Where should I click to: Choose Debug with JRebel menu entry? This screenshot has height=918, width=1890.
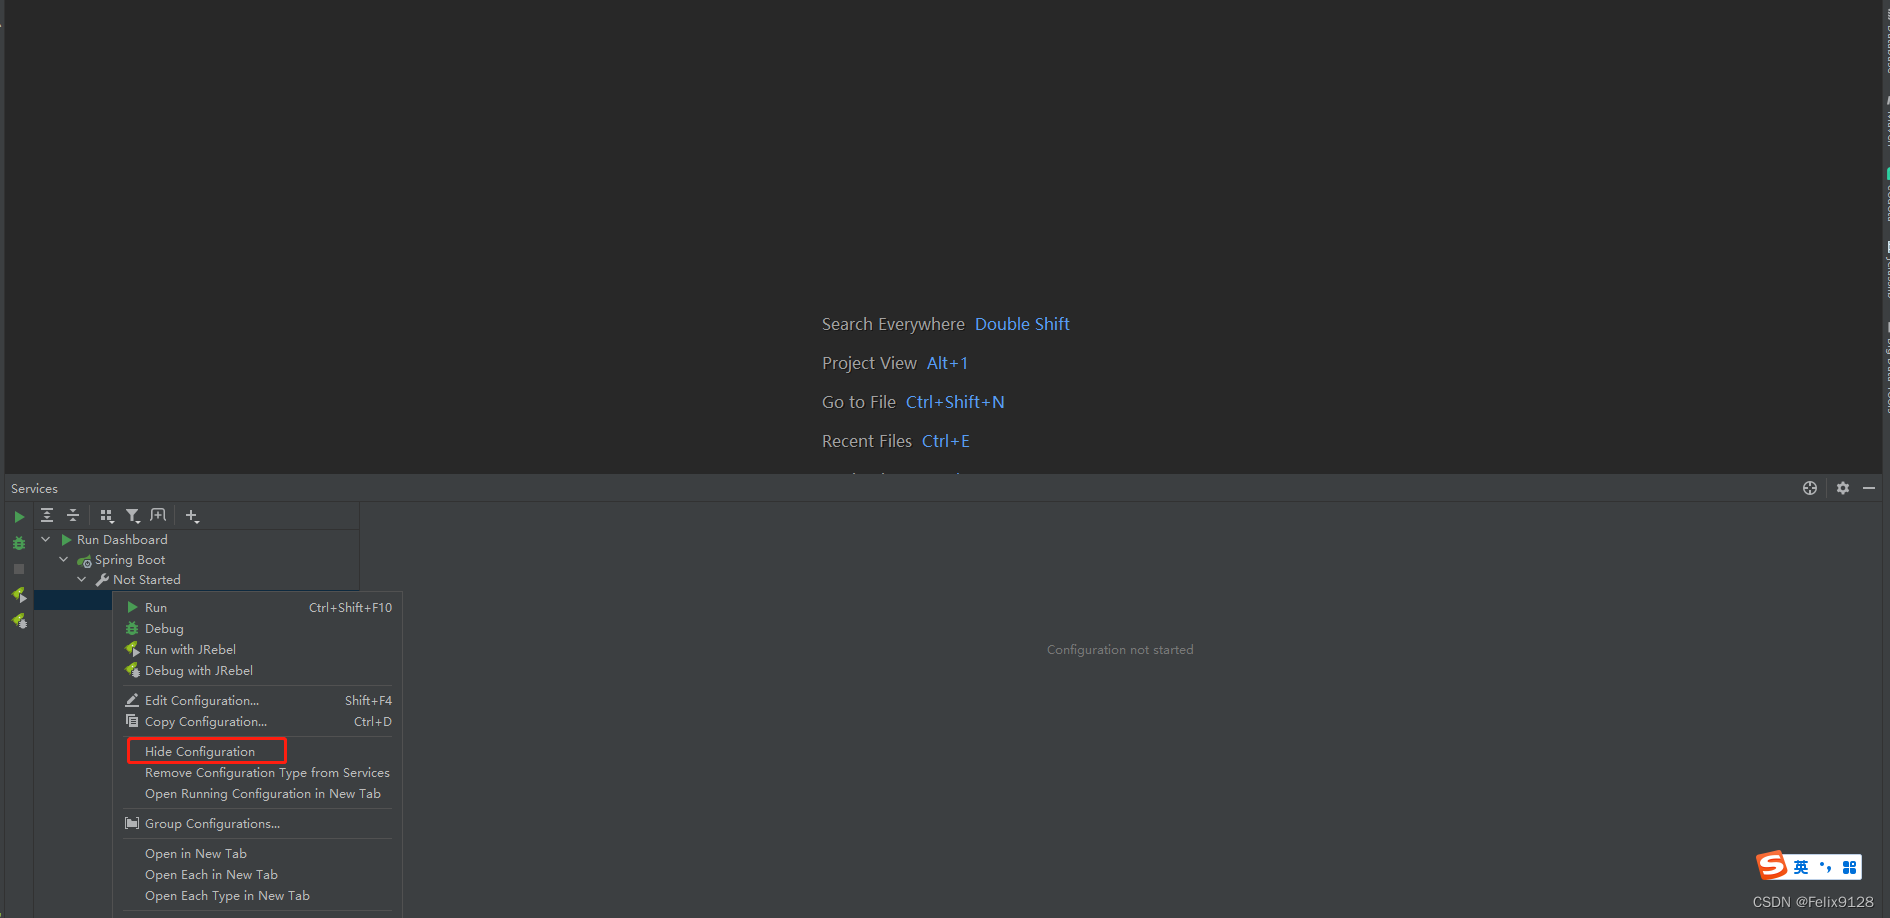coord(258,670)
